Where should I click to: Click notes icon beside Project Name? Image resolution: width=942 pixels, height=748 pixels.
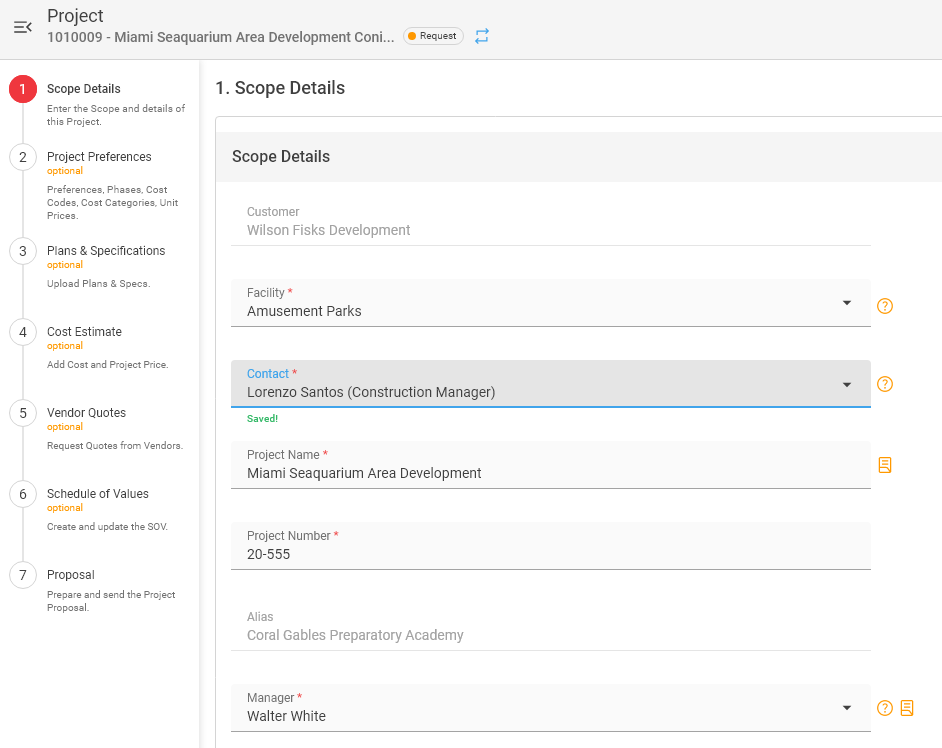tap(885, 465)
